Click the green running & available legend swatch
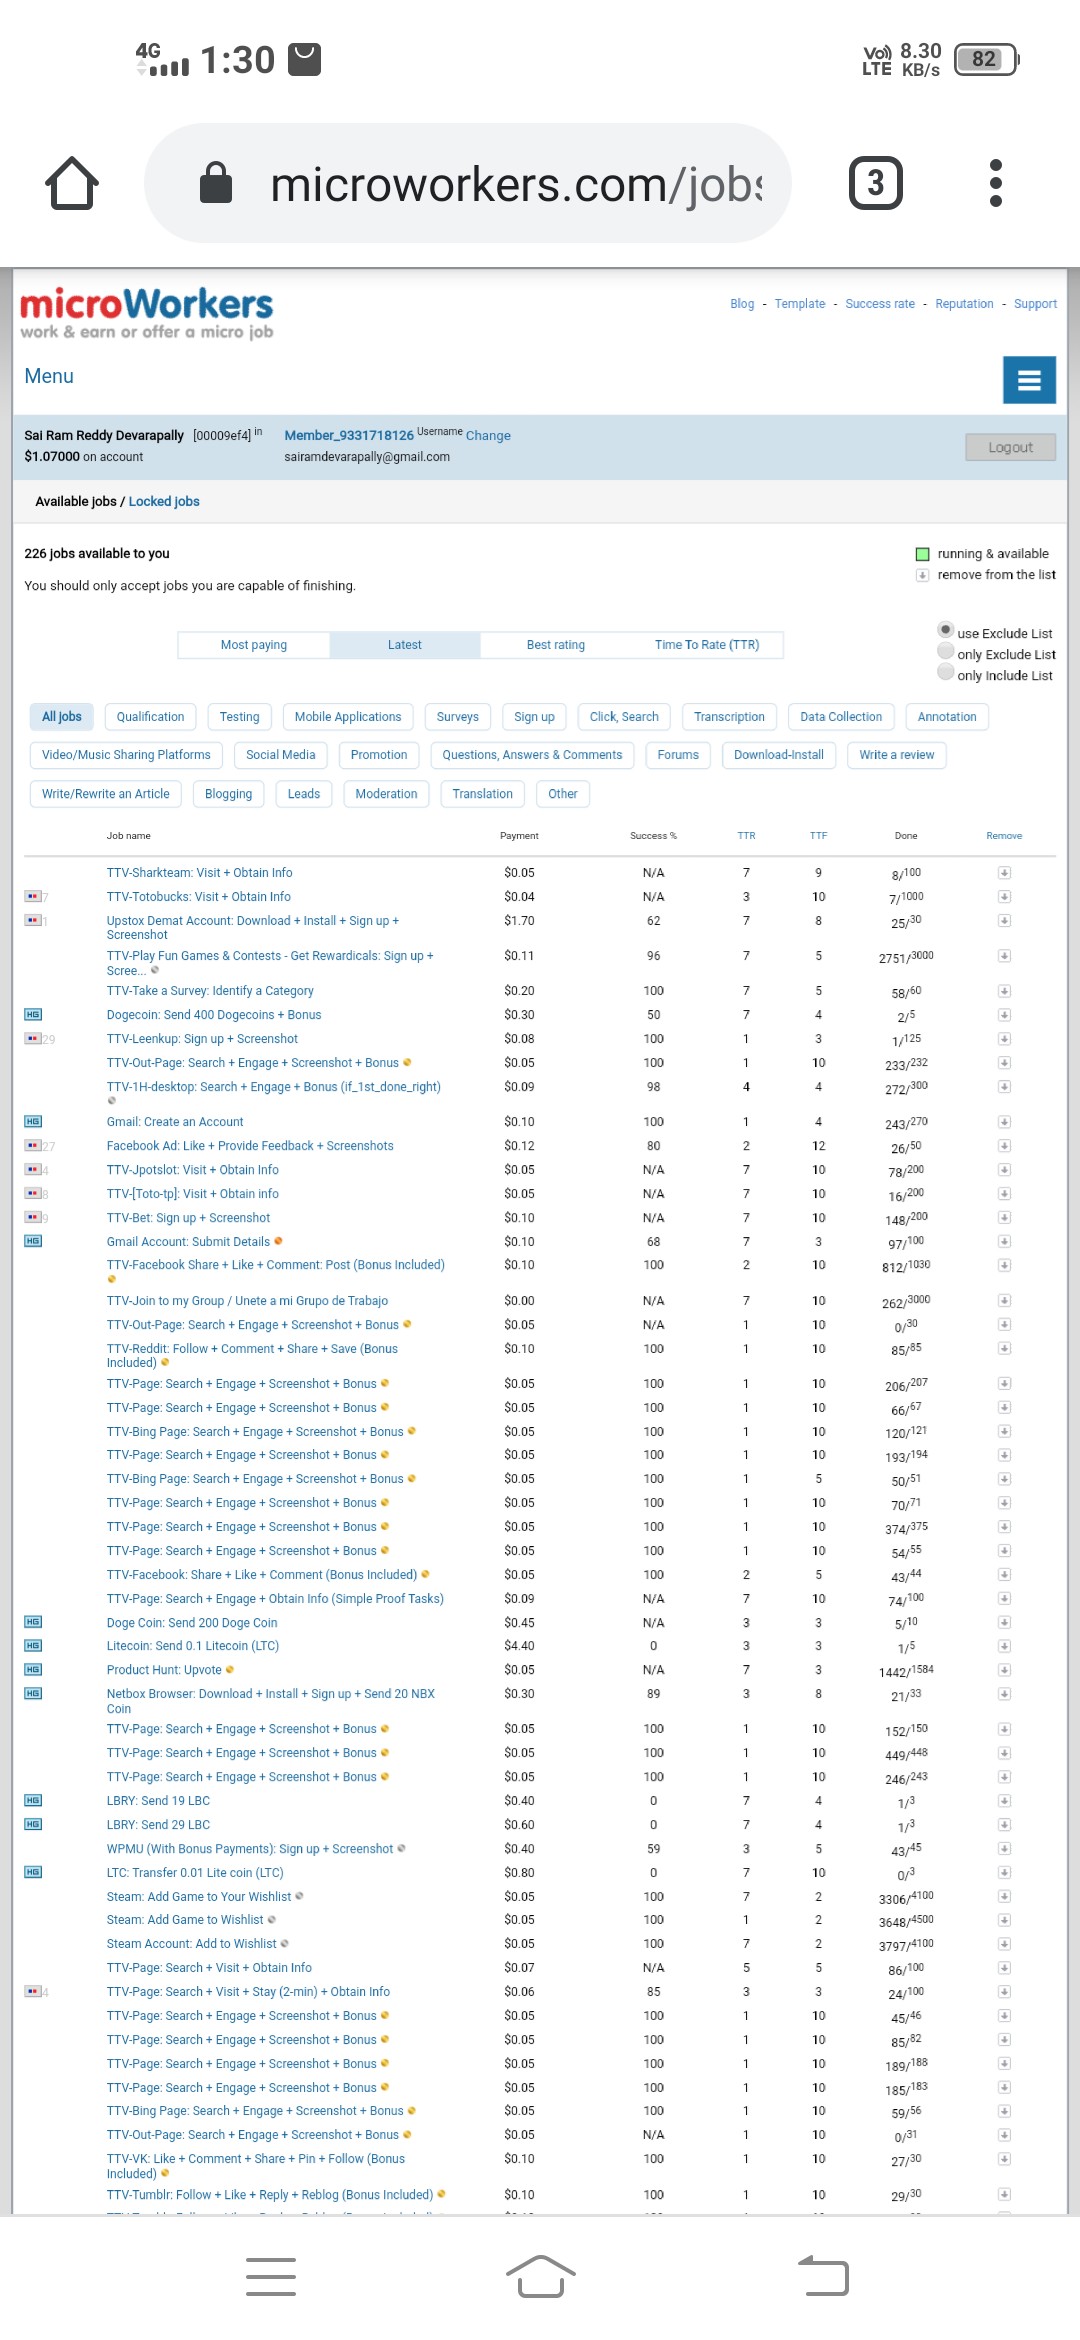 (x=922, y=554)
